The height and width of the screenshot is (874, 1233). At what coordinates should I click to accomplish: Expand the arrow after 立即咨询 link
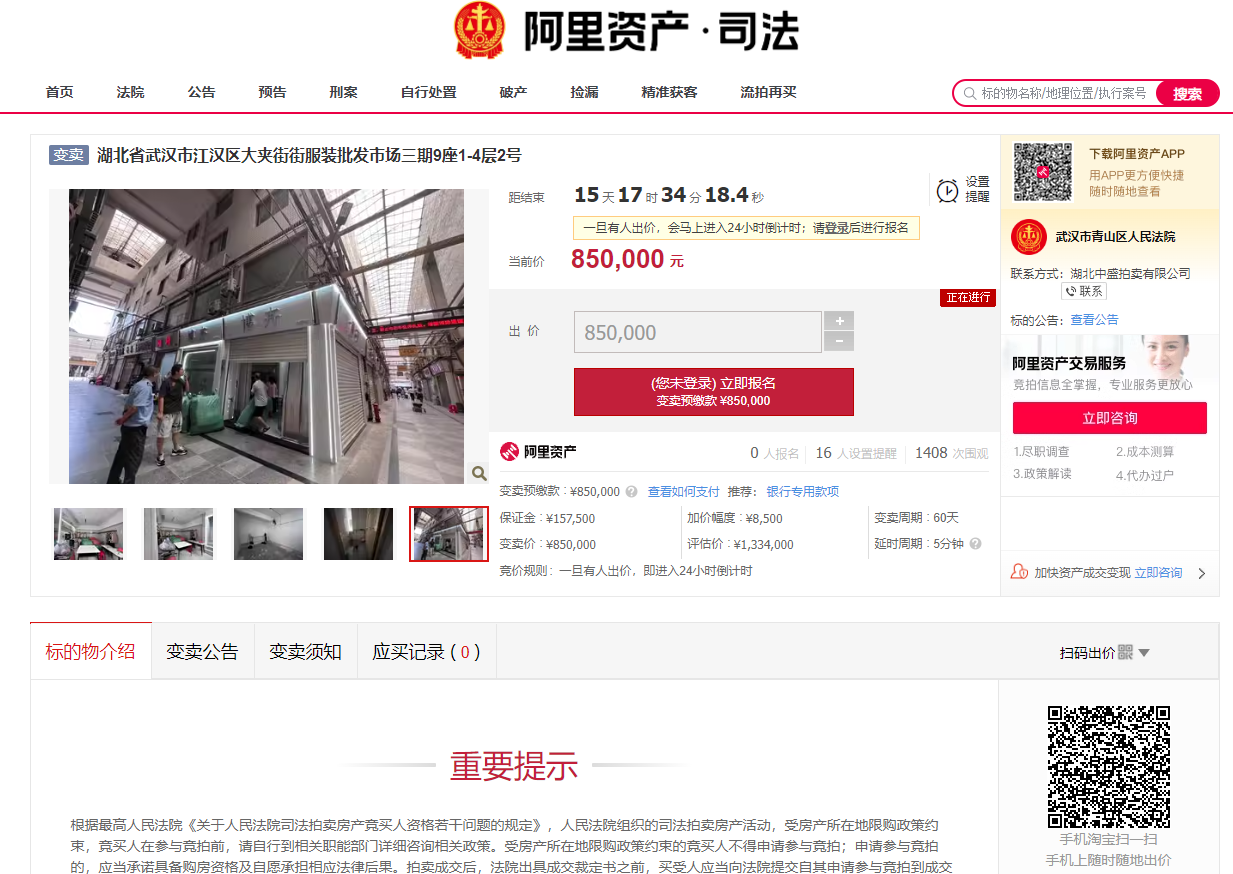pyautogui.click(x=1201, y=573)
